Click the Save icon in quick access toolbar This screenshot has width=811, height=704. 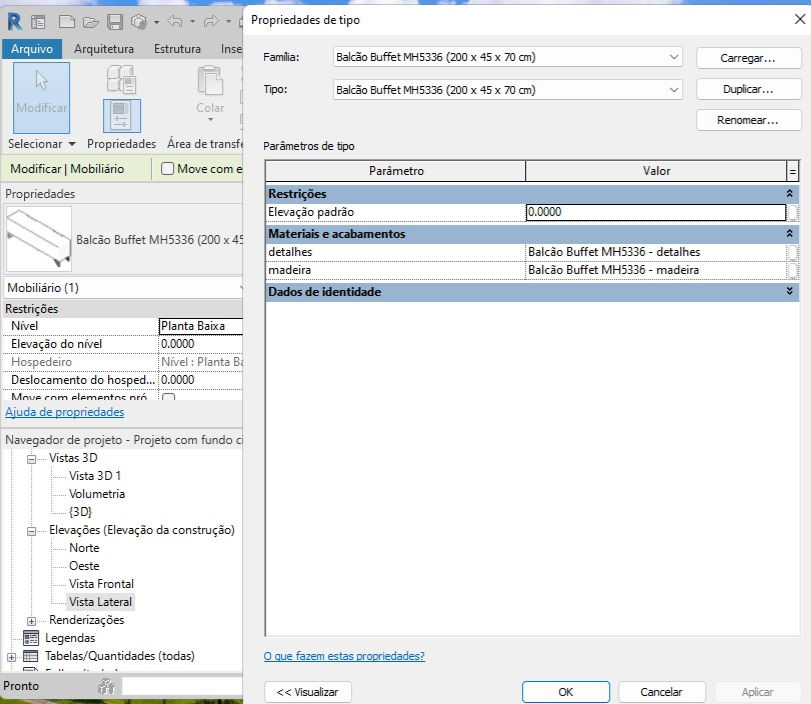pos(115,22)
